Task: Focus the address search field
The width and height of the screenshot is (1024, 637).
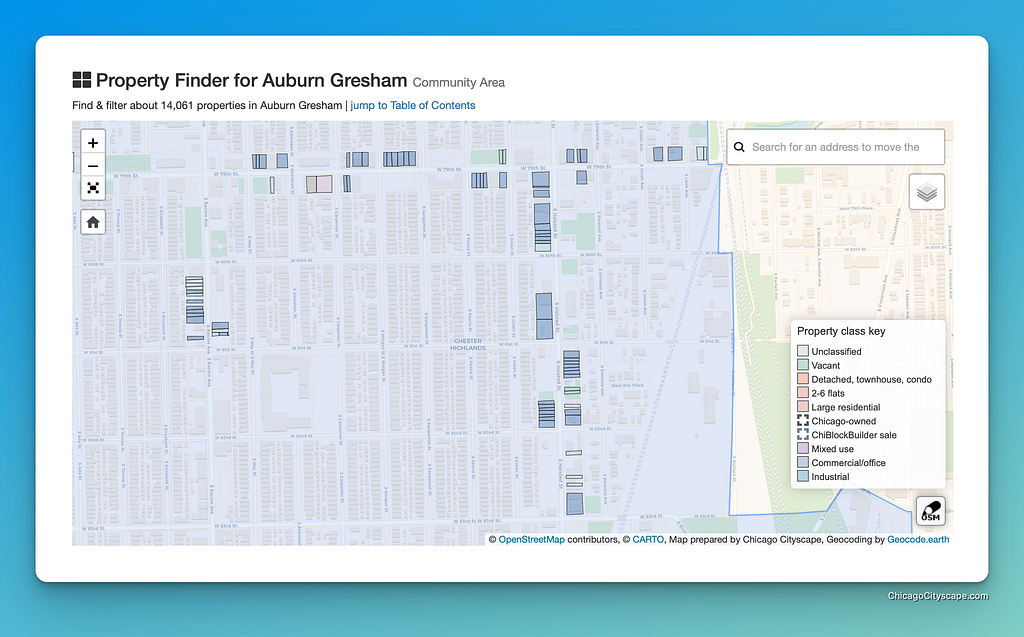Action: 835,147
